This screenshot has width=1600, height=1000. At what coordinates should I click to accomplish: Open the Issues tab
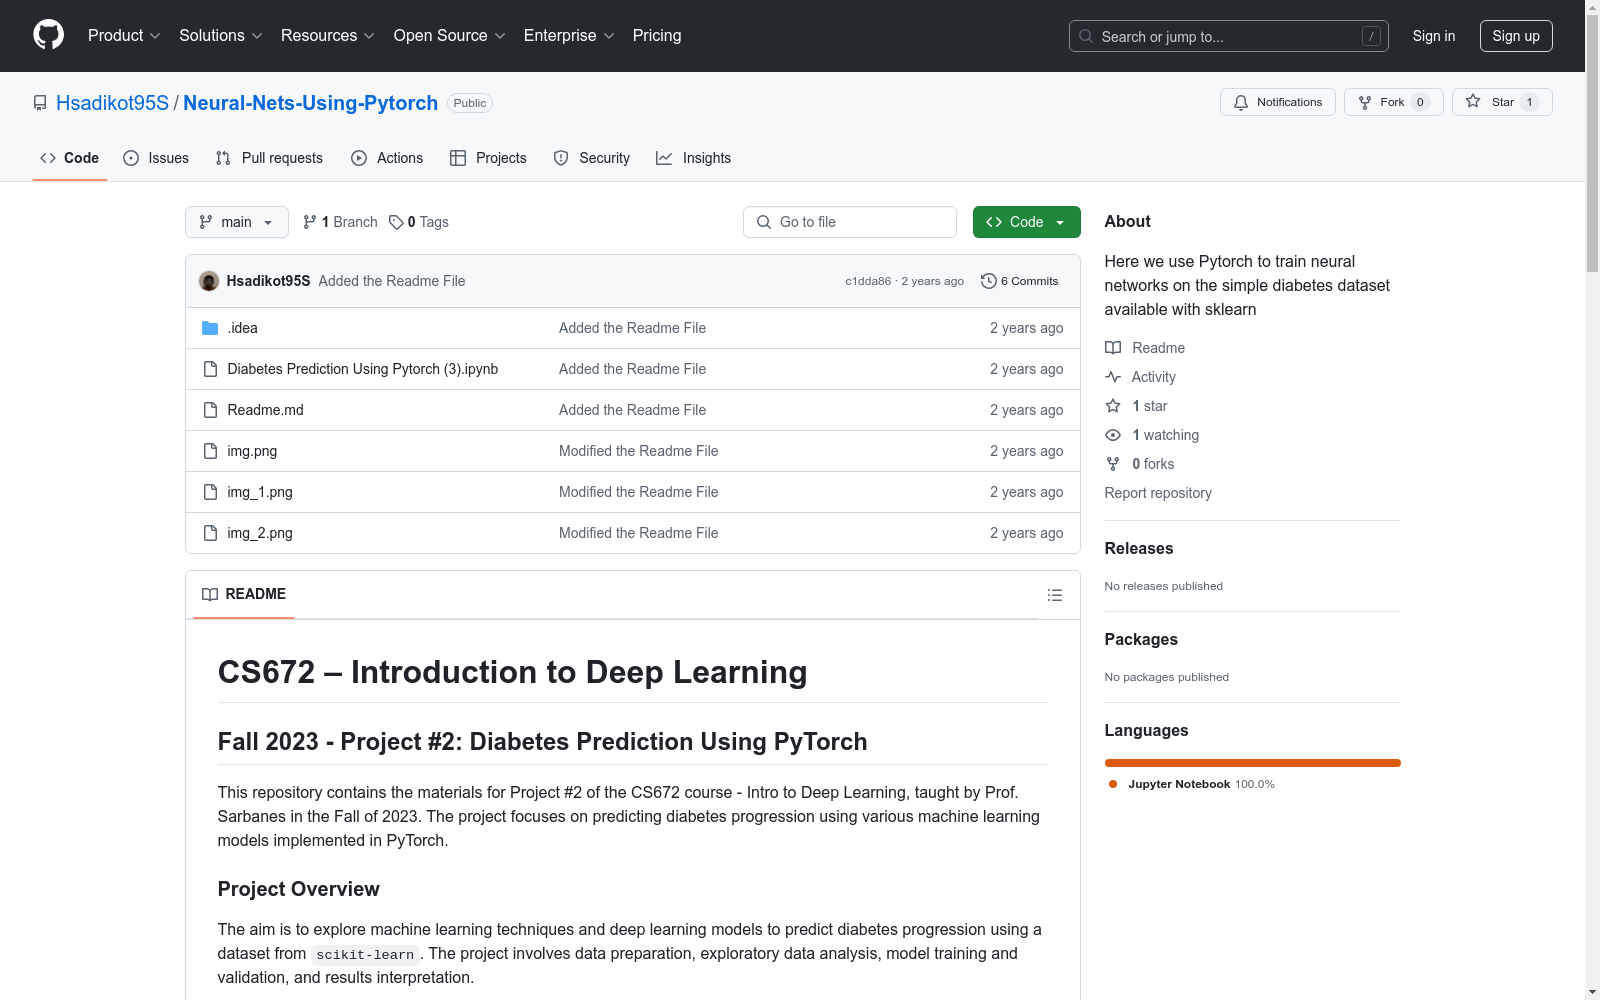tap(156, 158)
